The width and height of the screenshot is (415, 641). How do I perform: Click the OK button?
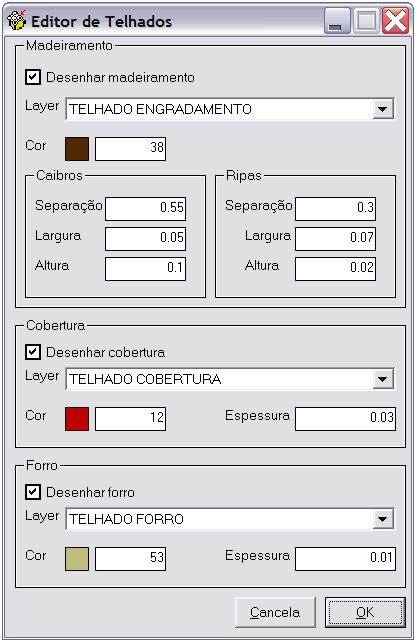[x=365, y=612]
